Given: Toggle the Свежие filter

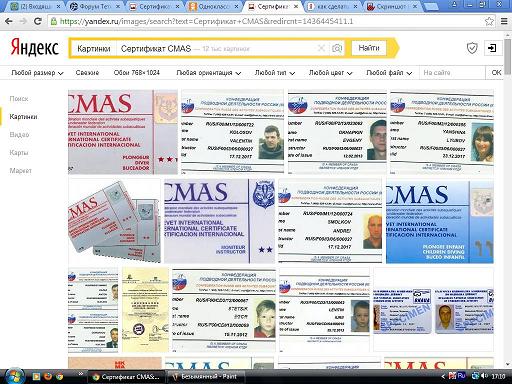Looking at the screenshot, I should tap(87, 73).
